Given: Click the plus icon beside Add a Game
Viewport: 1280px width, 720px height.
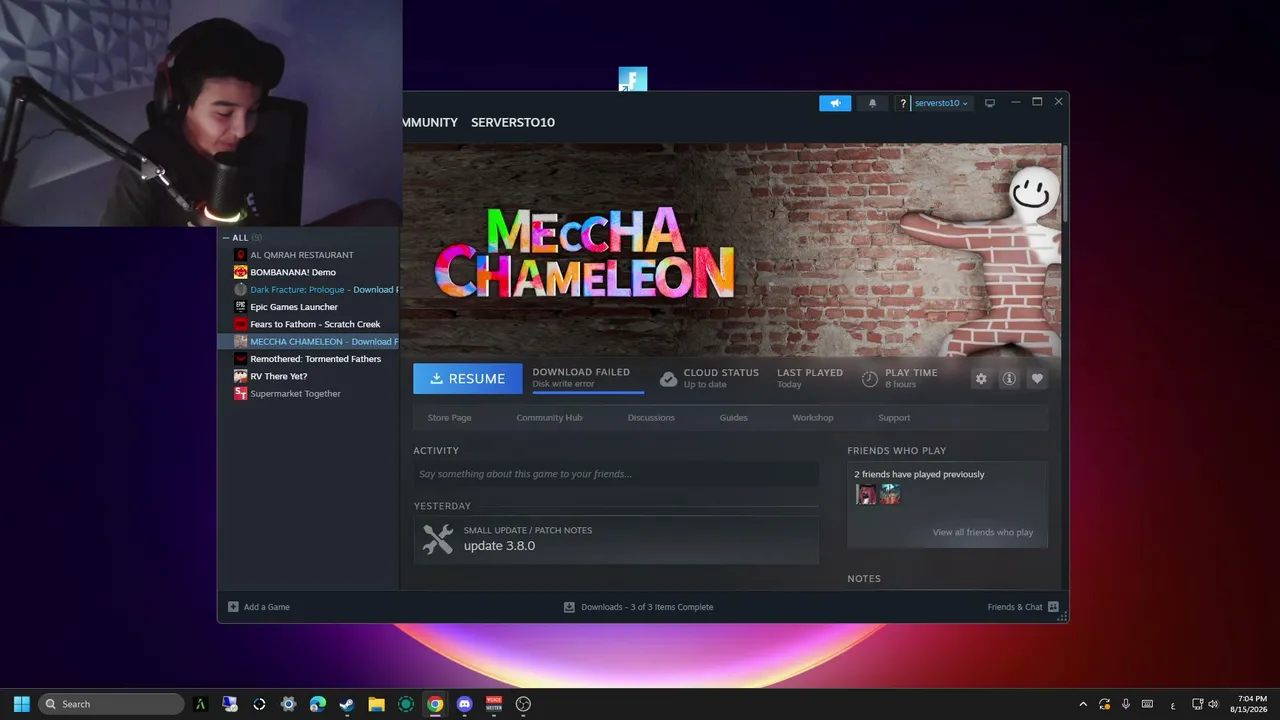Looking at the screenshot, I should point(233,607).
